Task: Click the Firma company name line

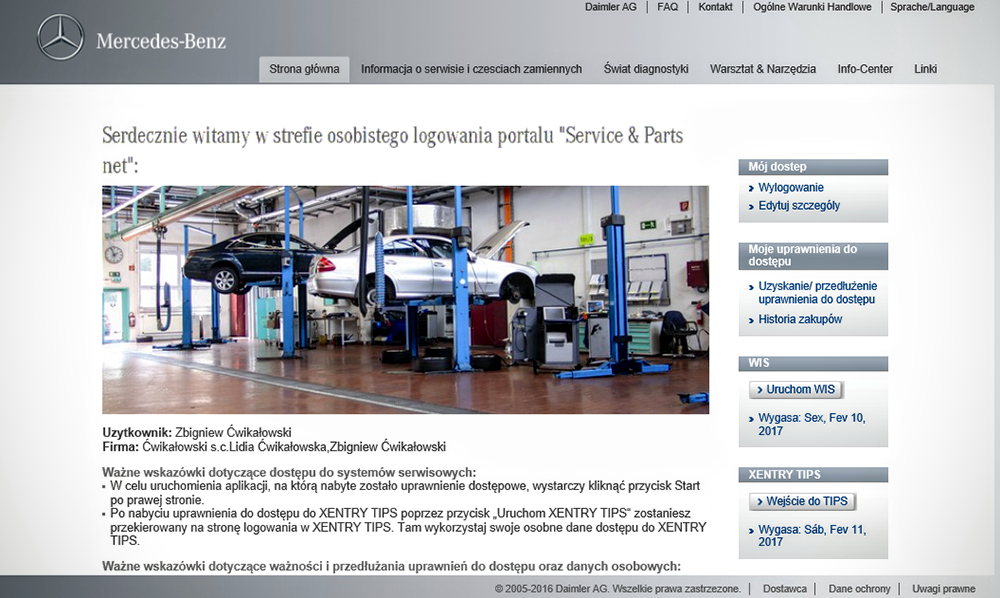Action: coord(274,447)
